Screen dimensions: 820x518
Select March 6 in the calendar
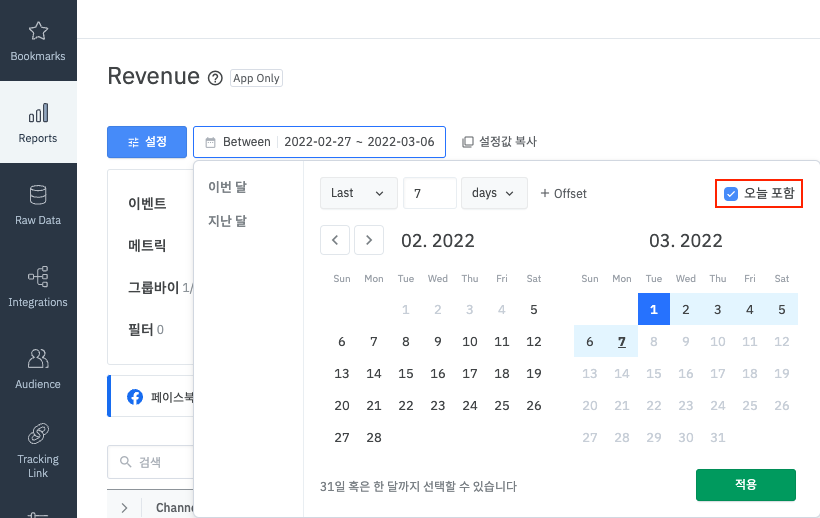coord(590,341)
